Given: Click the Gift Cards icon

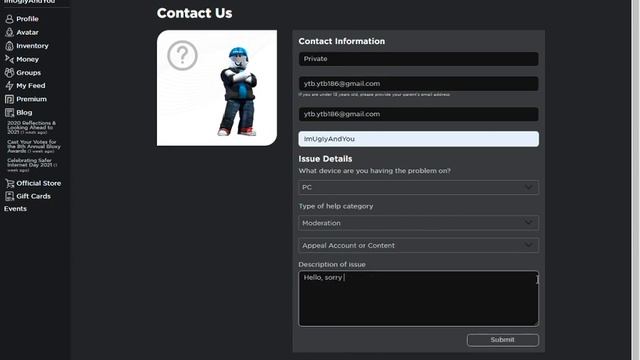Looking at the screenshot, I should (9, 196).
